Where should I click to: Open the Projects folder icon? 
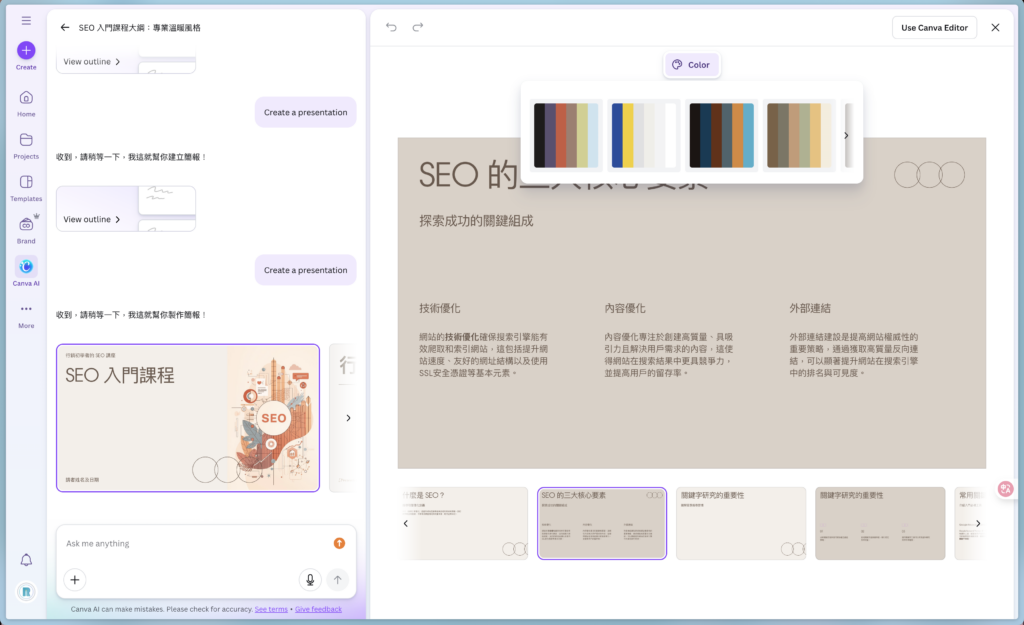pos(26,140)
